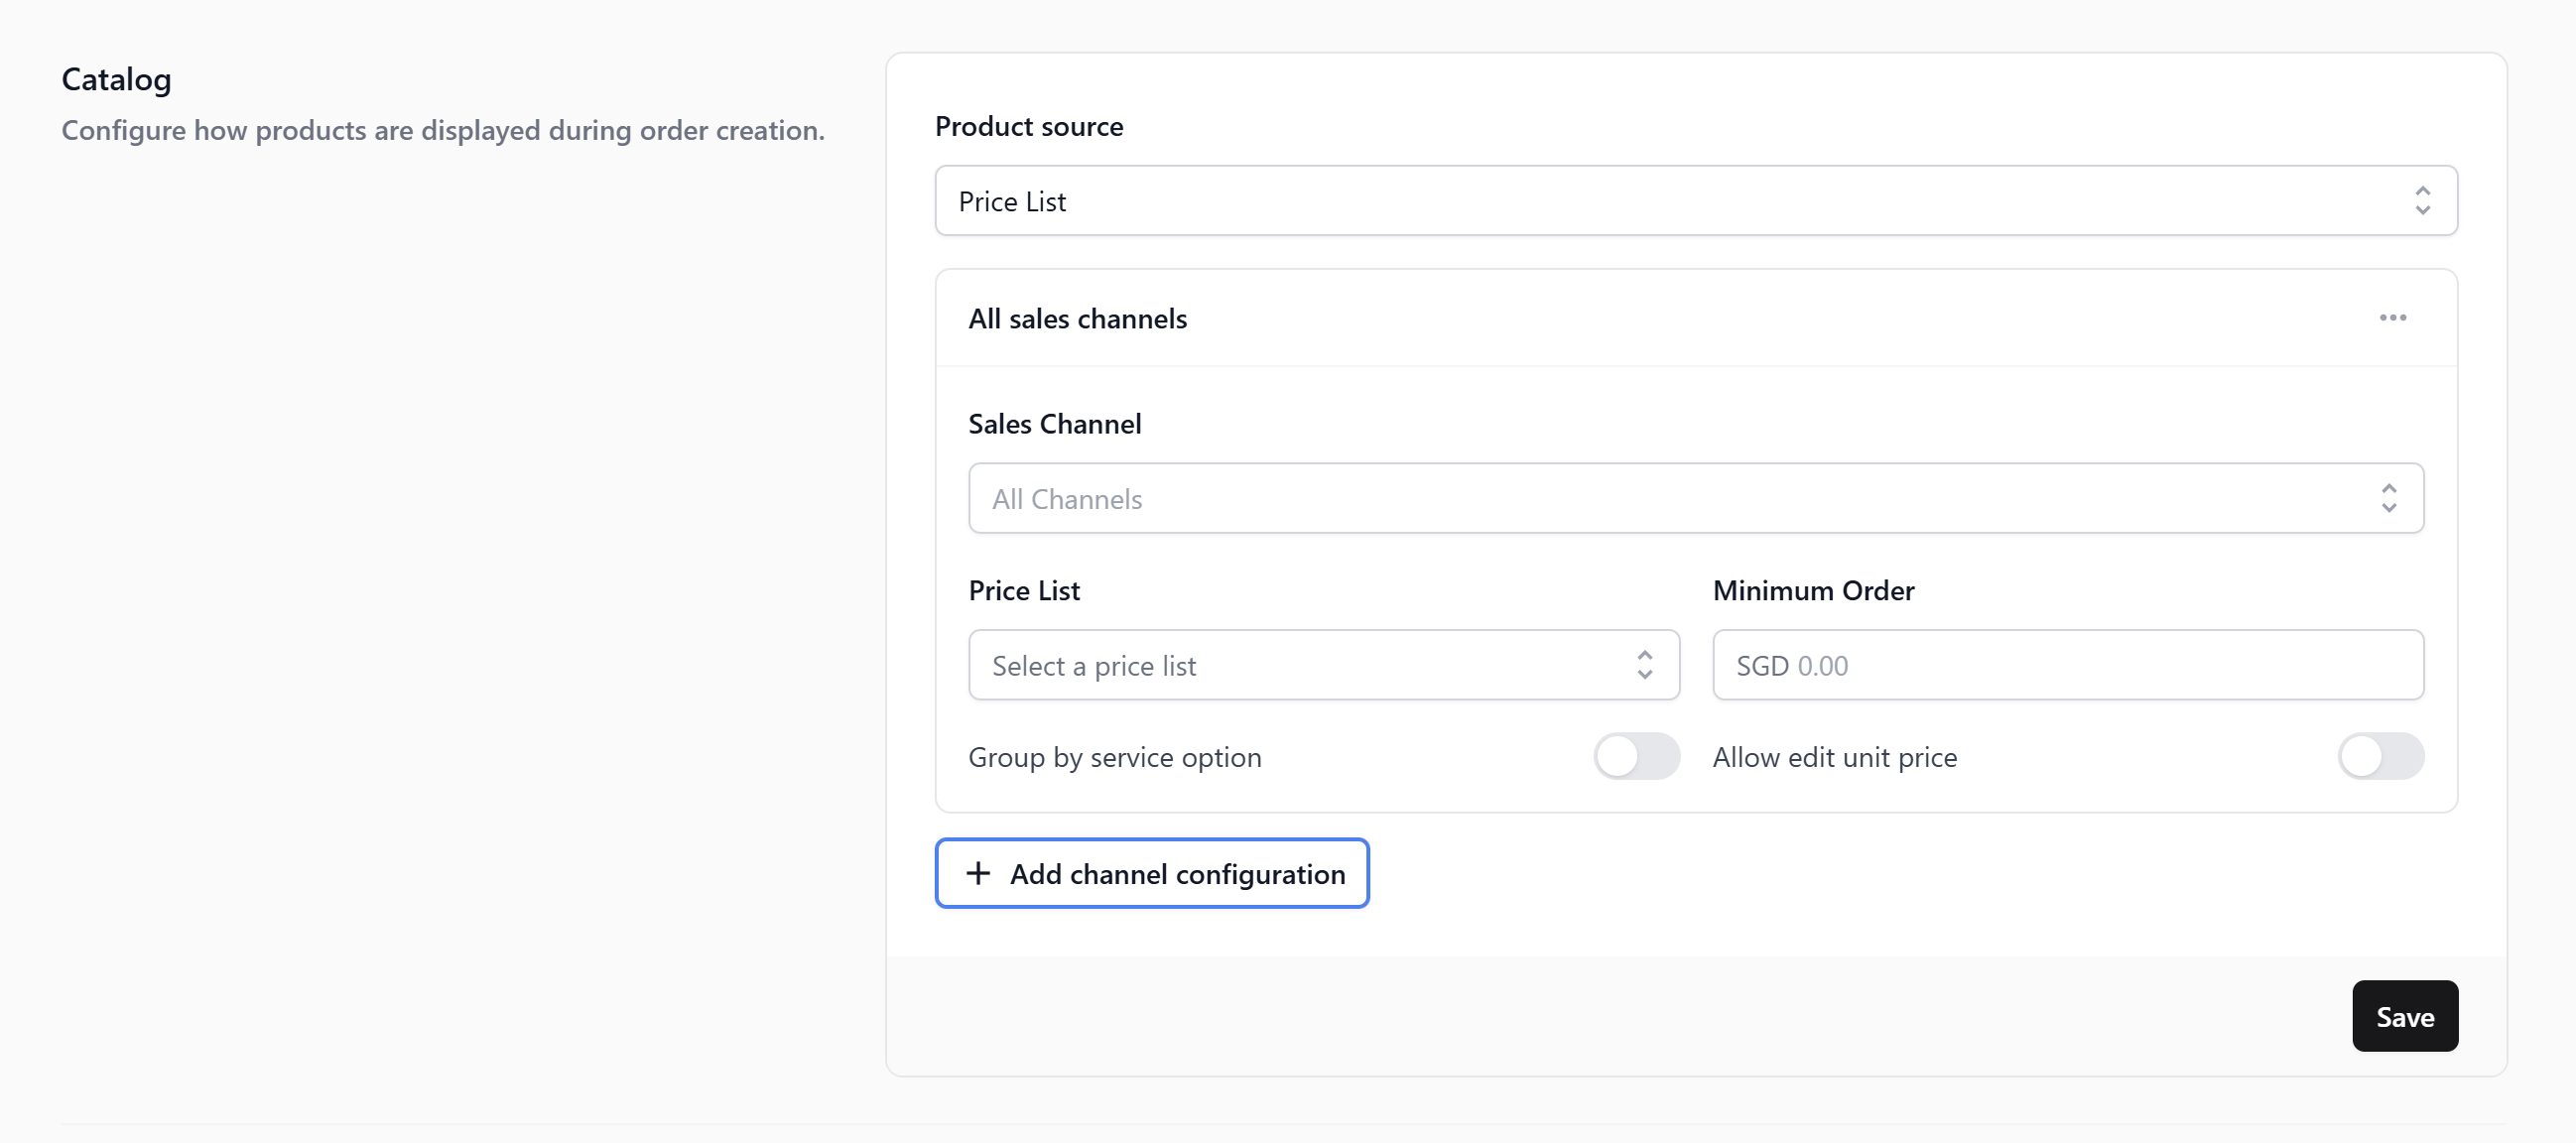Screen dimensions: 2576x1143
Task: Click the All sales channels header
Action: 1077,319
